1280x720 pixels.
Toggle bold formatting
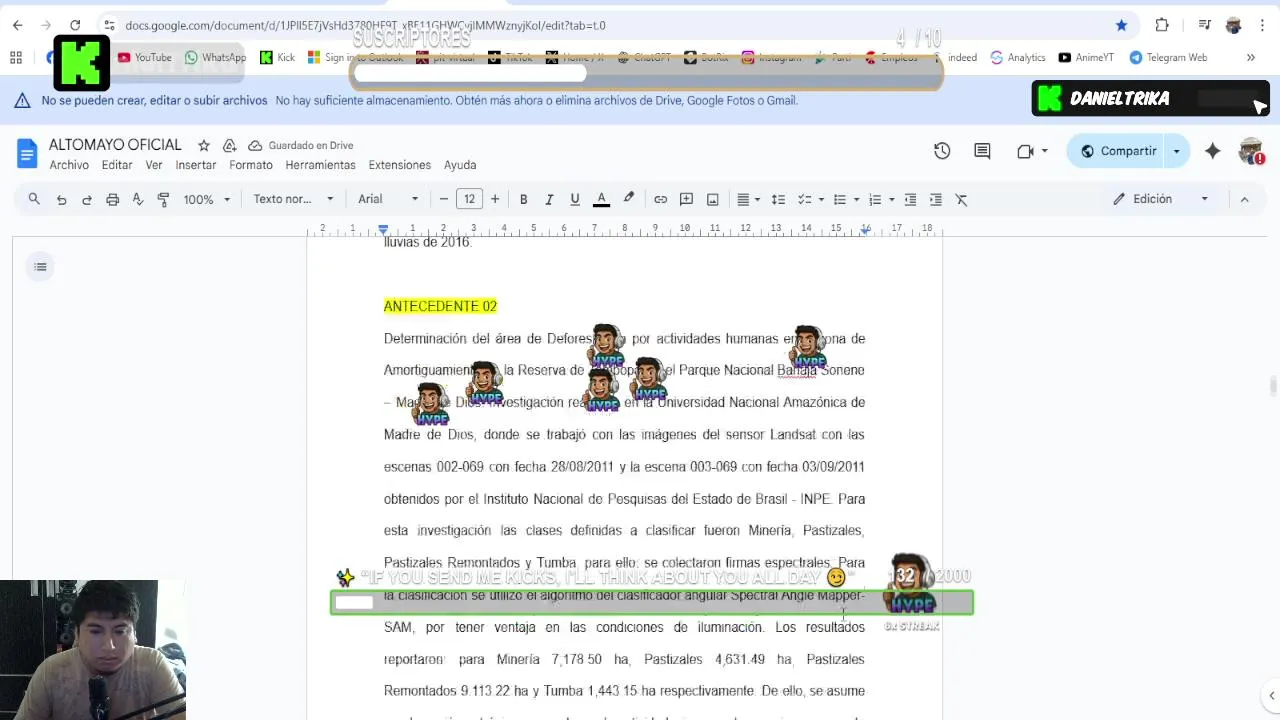tap(523, 199)
